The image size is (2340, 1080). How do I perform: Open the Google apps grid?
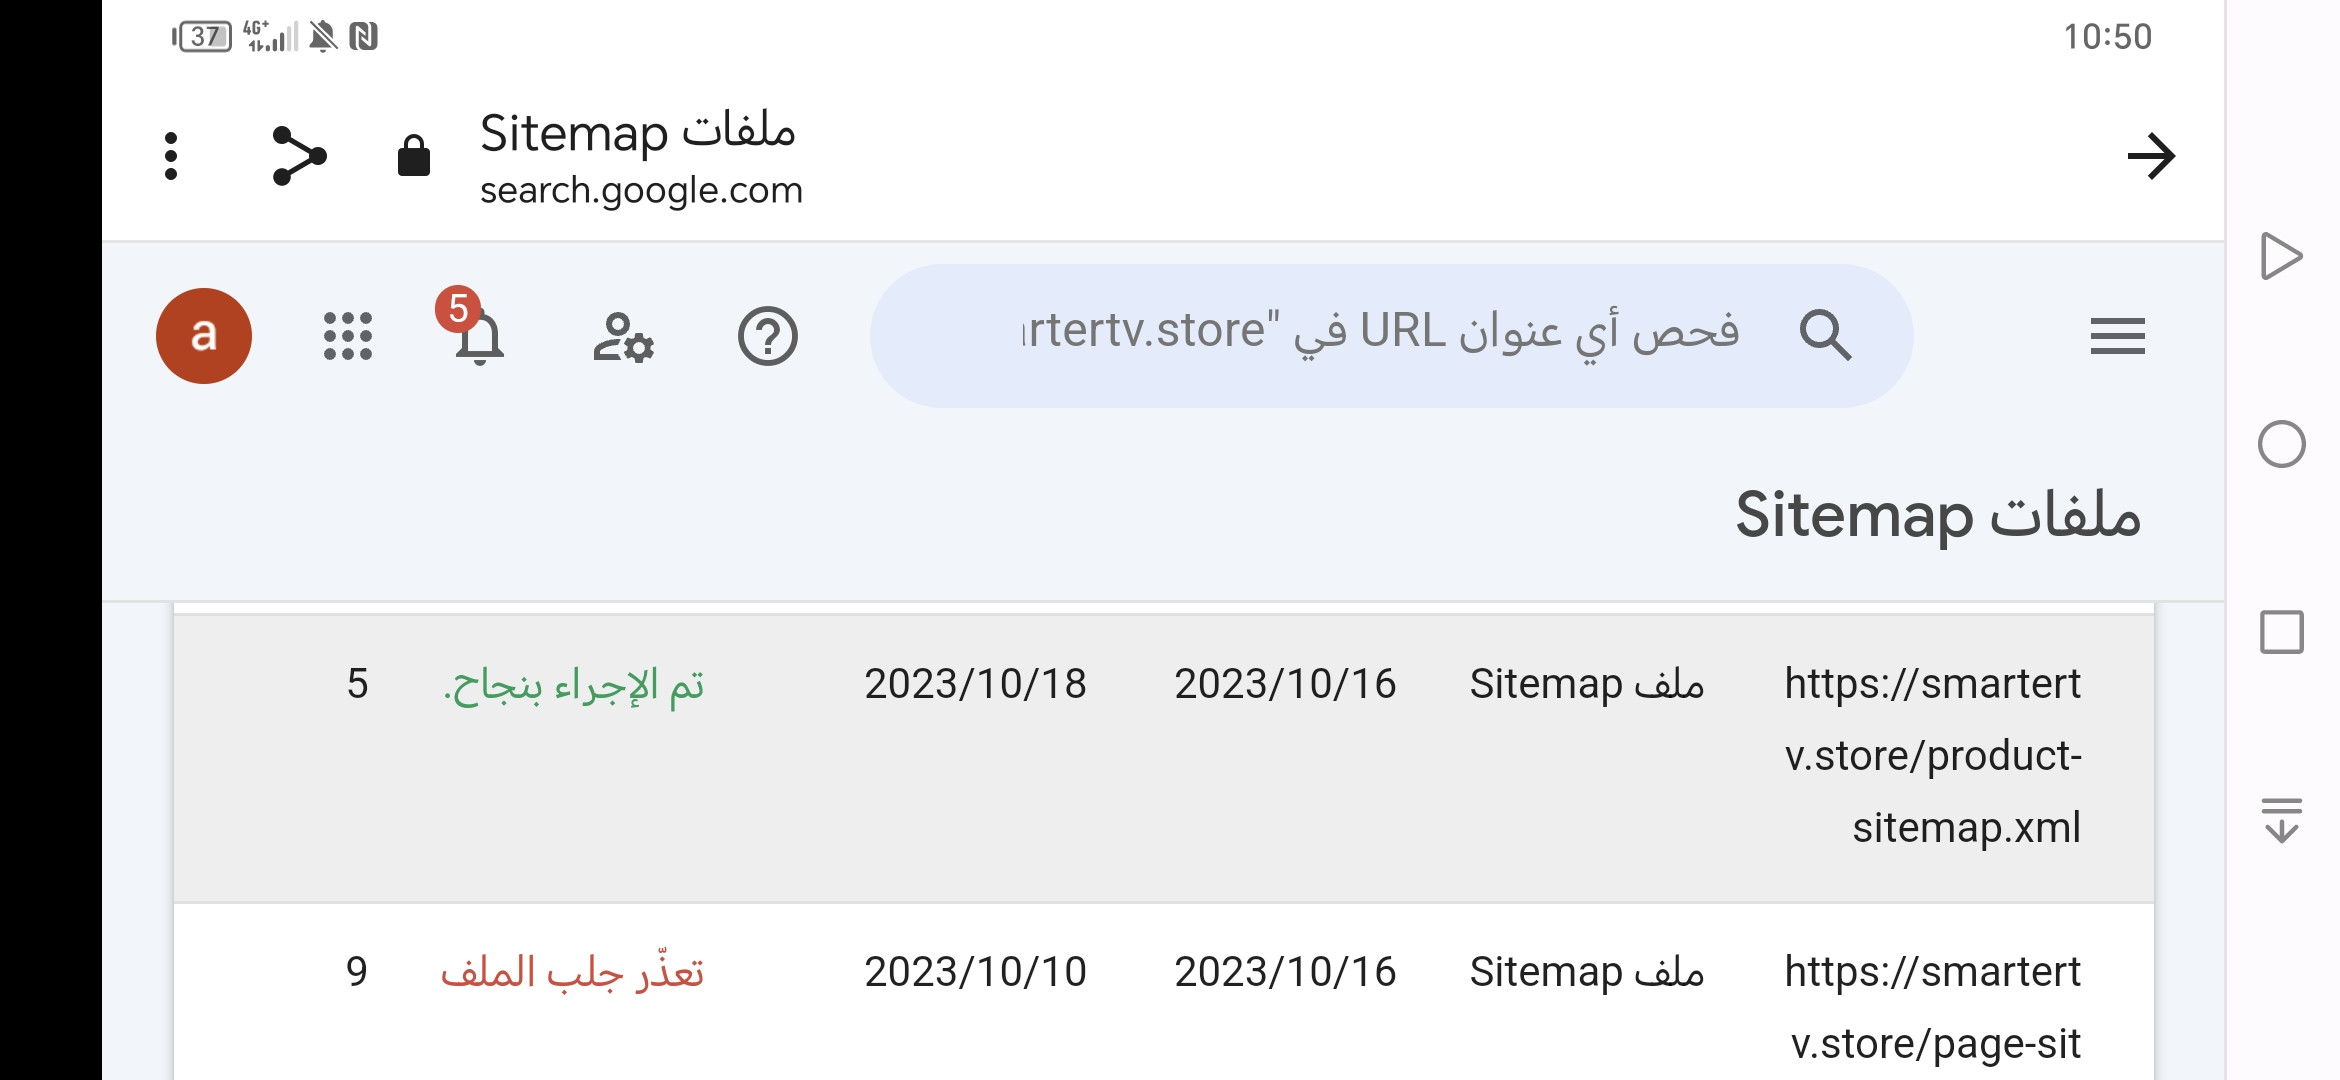pos(348,336)
